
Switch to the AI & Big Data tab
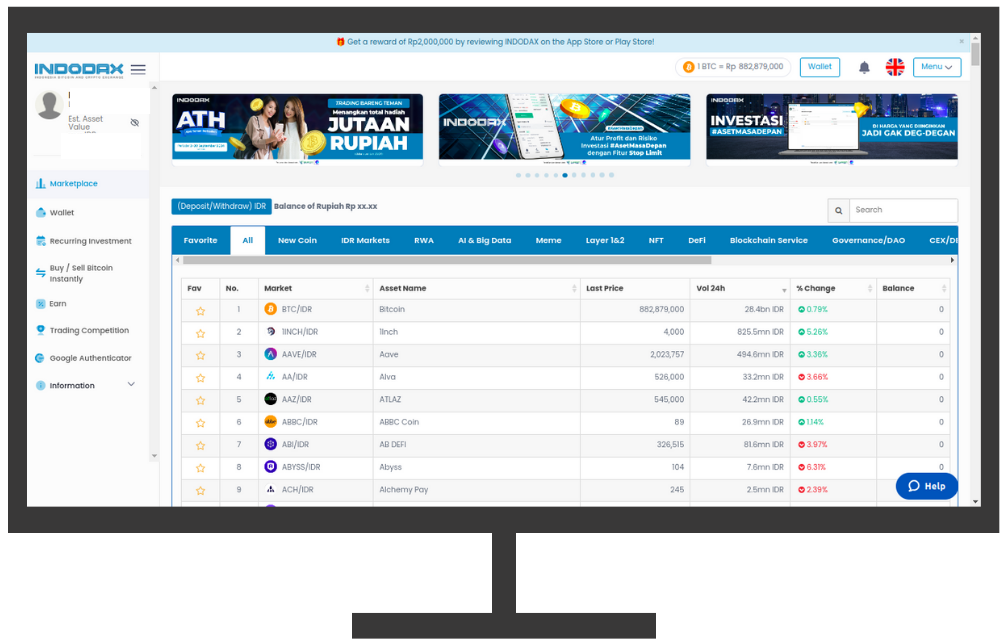click(485, 240)
